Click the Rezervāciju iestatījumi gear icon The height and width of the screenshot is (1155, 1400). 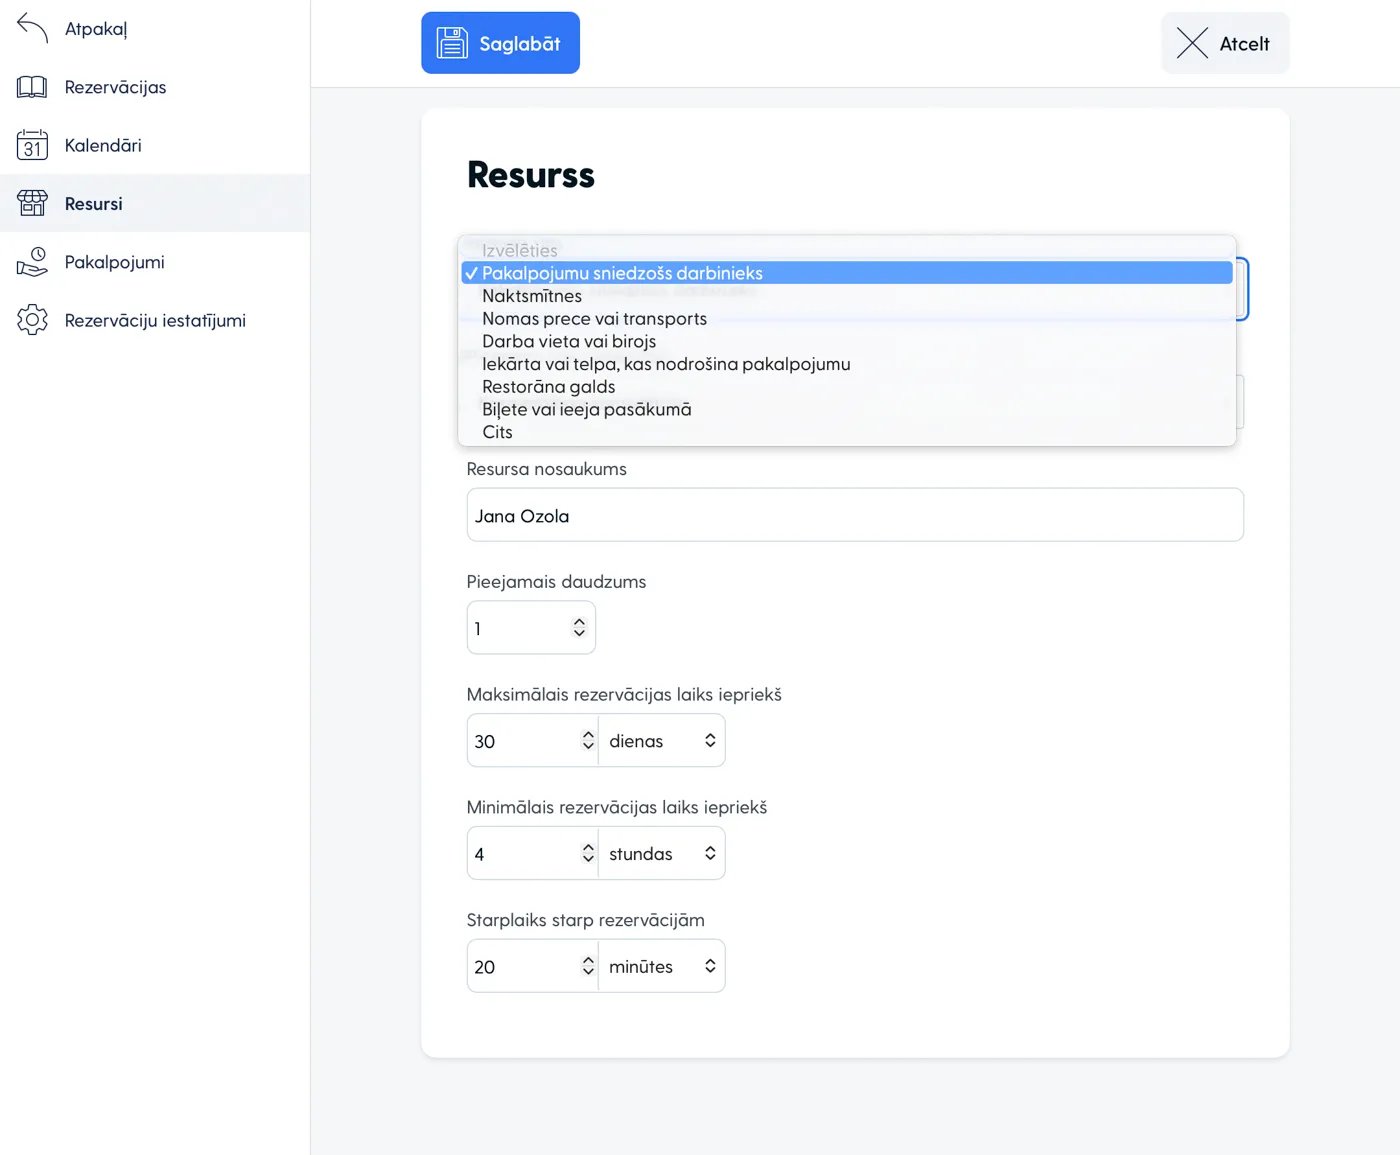[x=32, y=320]
